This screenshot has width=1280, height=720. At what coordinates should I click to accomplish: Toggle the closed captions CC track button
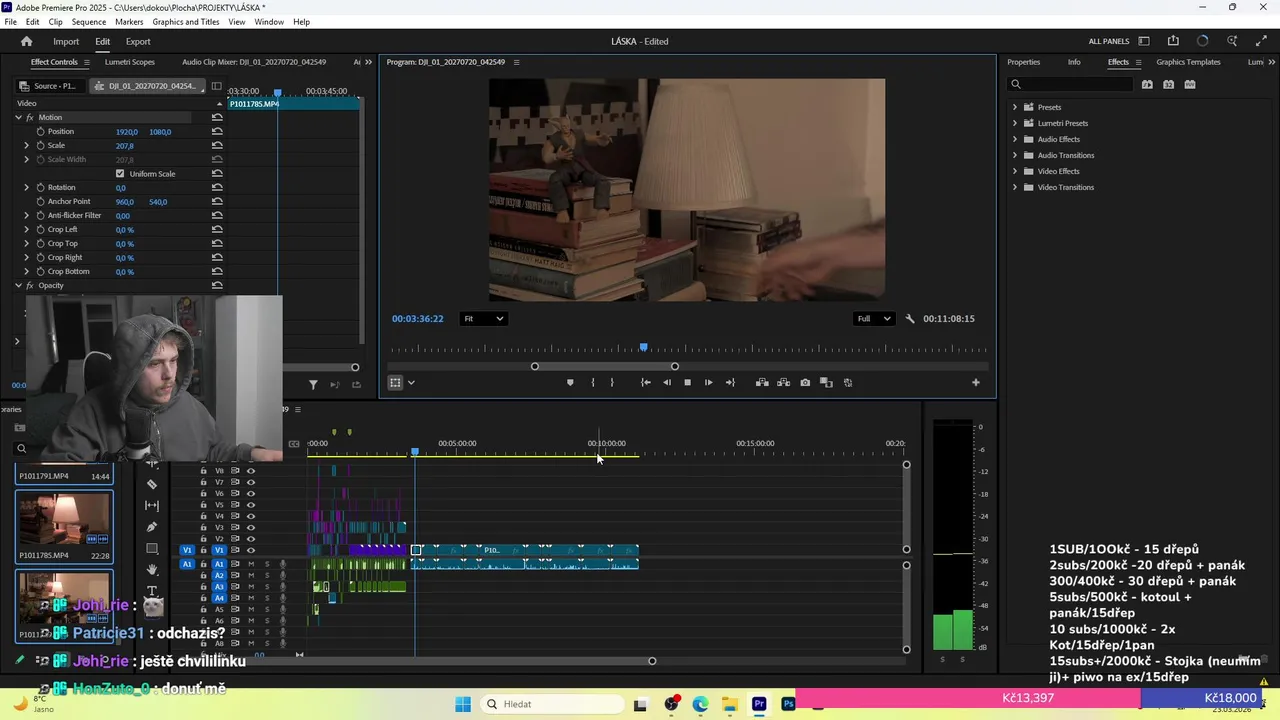tap(294, 444)
